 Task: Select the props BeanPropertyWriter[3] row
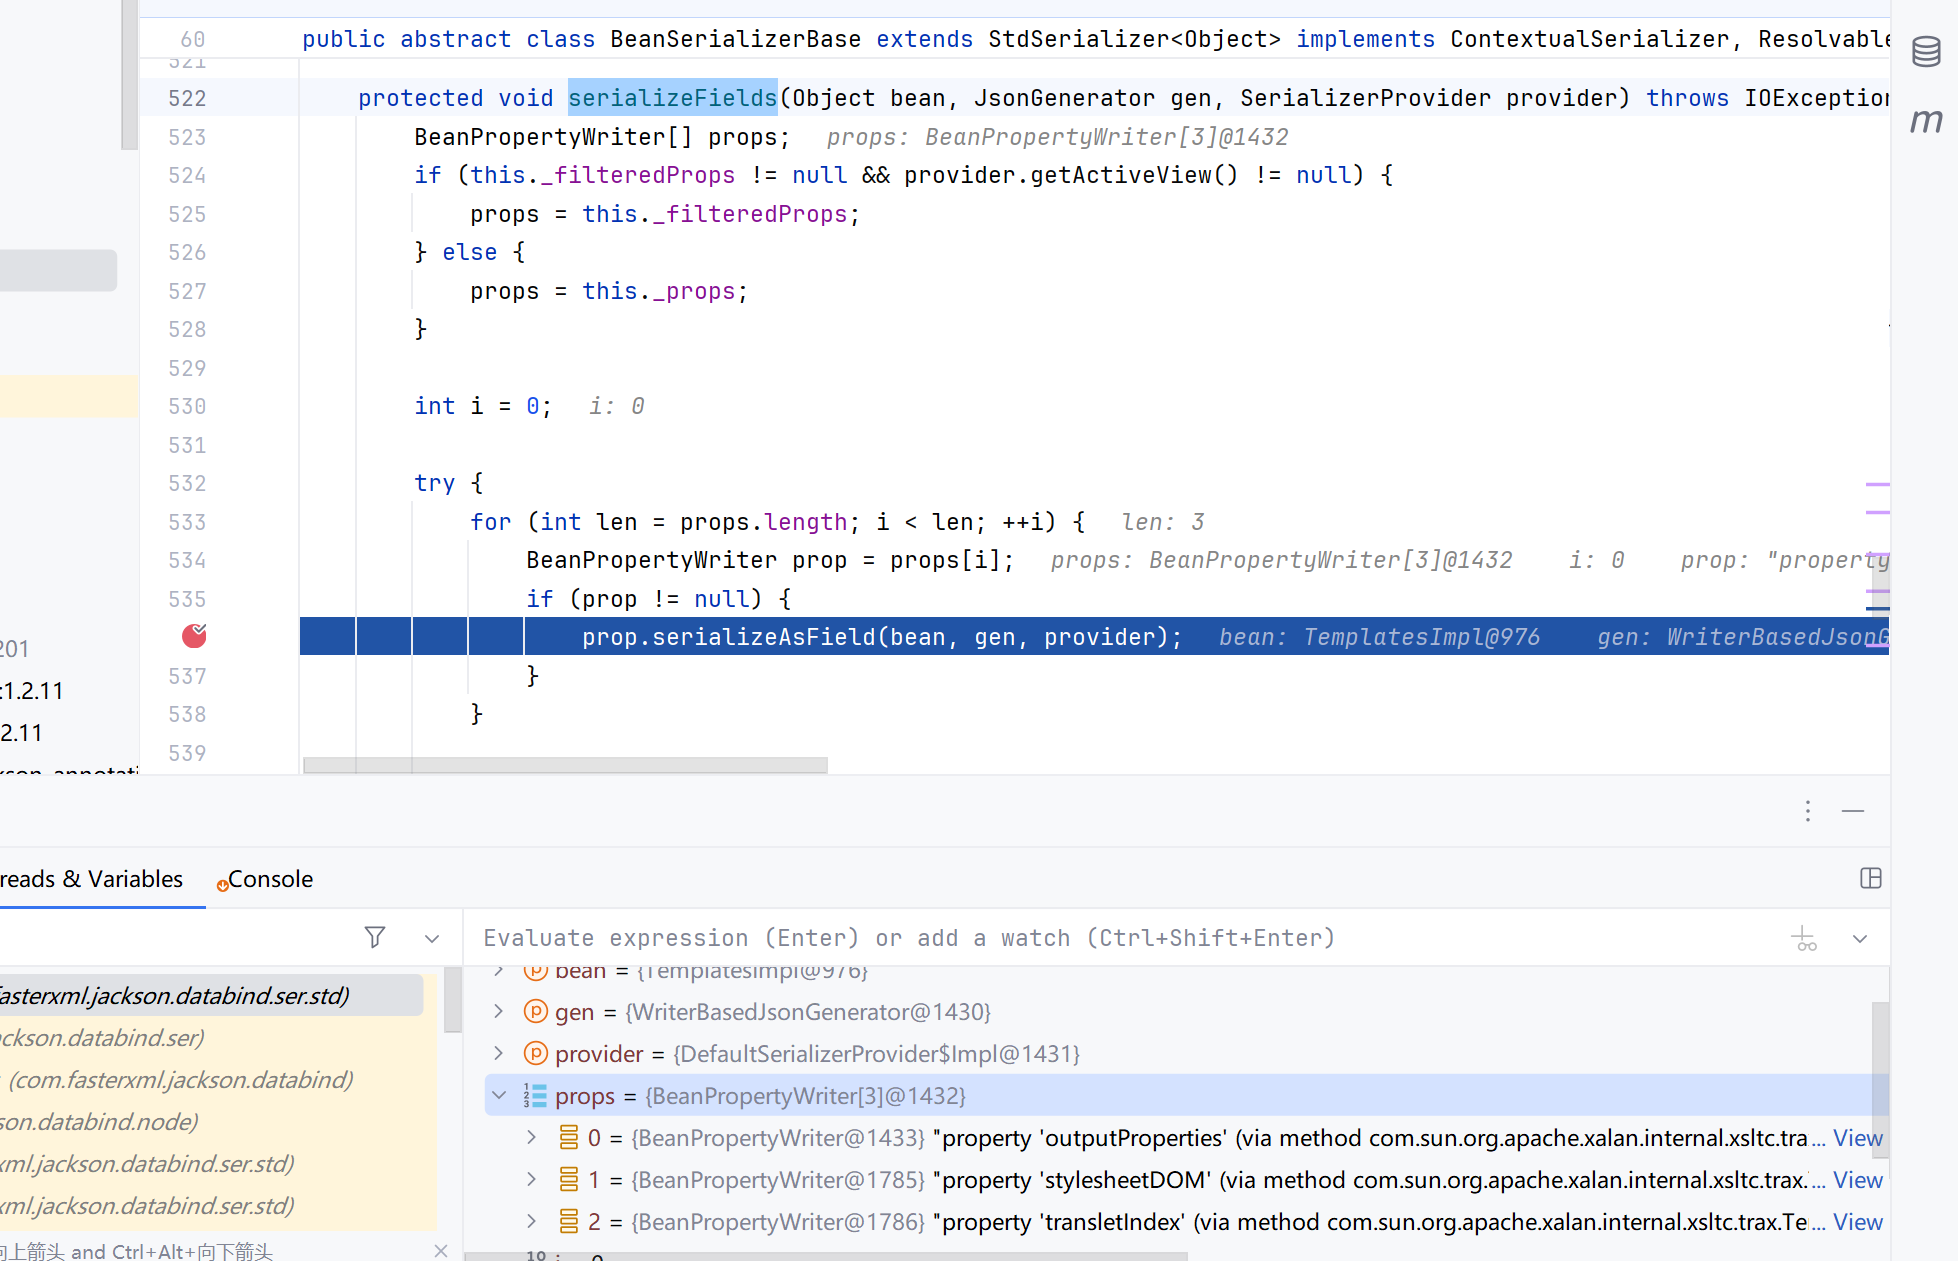coord(1178,1096)
